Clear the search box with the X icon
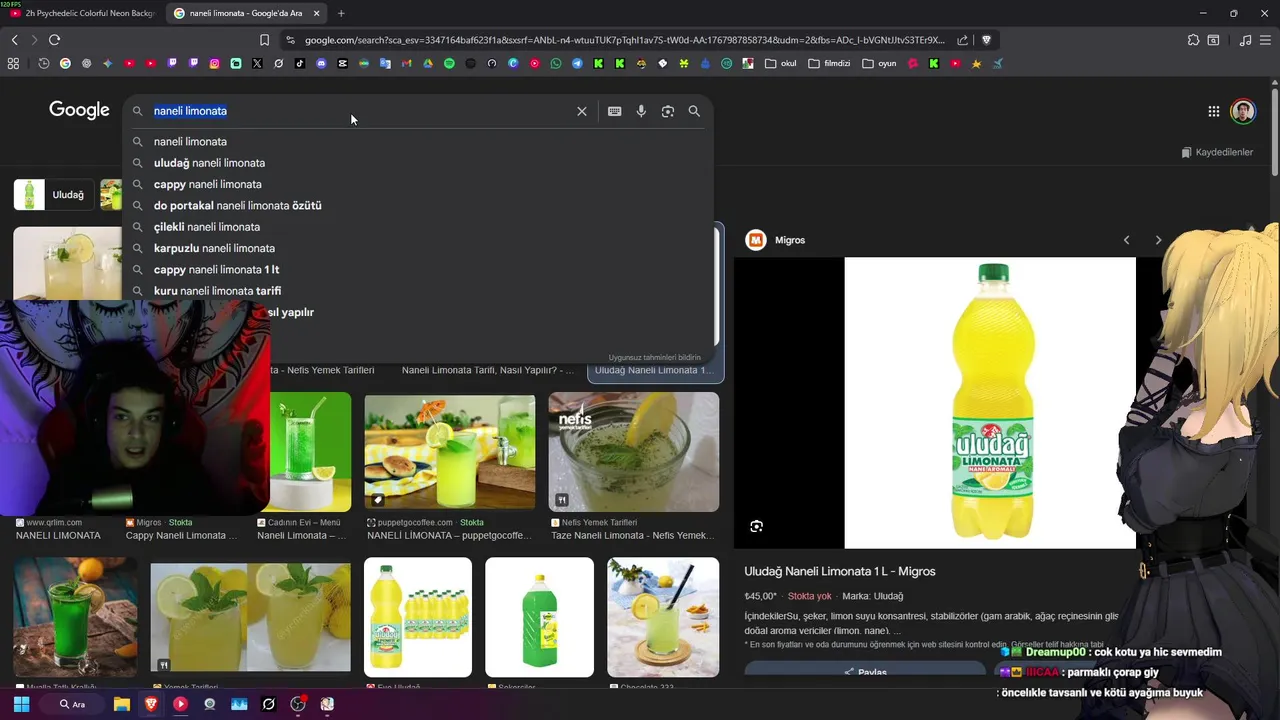Screen dimensions: 1280x720 tap(582, 111)
